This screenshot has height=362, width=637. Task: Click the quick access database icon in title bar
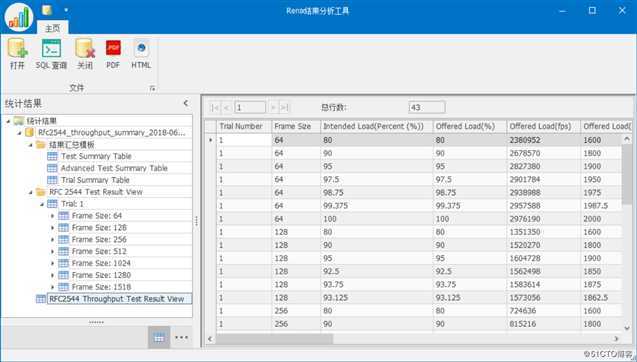[47, 10]
